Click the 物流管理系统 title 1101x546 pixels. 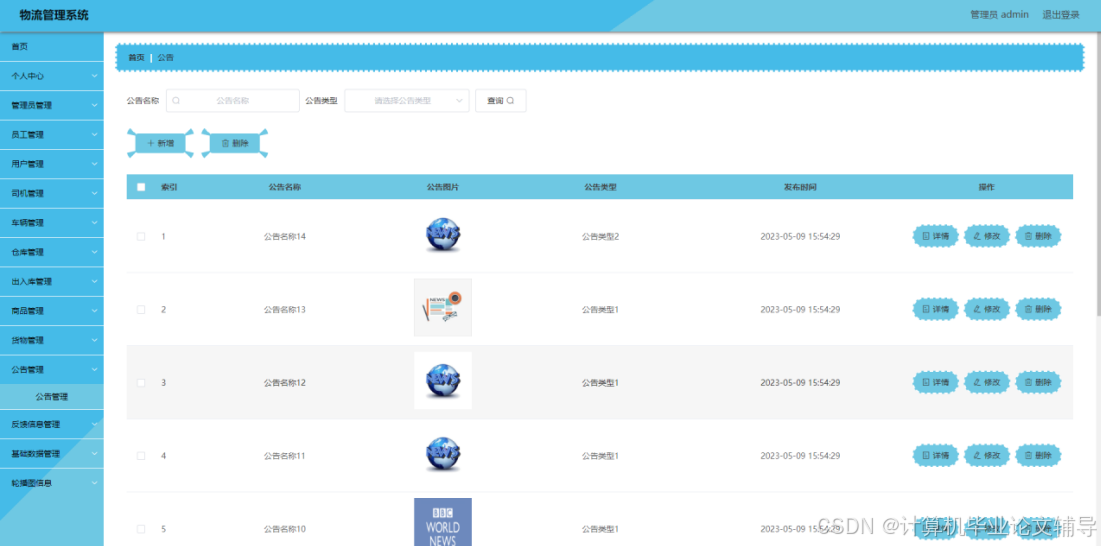click(54, 15)
